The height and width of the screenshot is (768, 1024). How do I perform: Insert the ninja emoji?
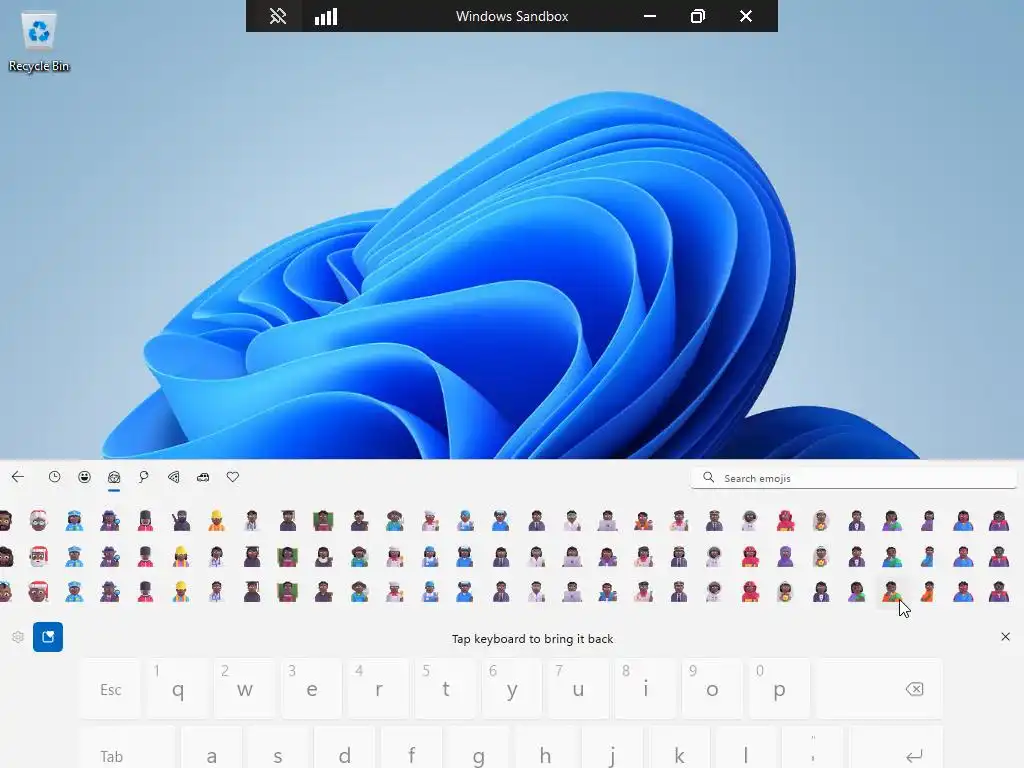tap(181, 520)
